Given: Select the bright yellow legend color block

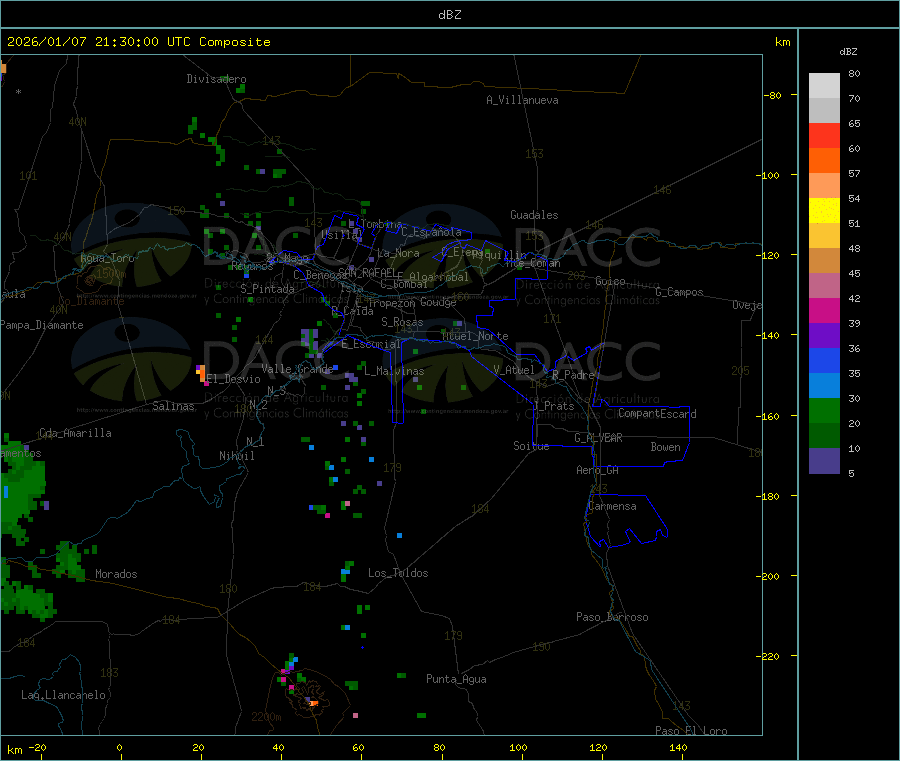Looking at the screenshot, I should tap(824, 210).
